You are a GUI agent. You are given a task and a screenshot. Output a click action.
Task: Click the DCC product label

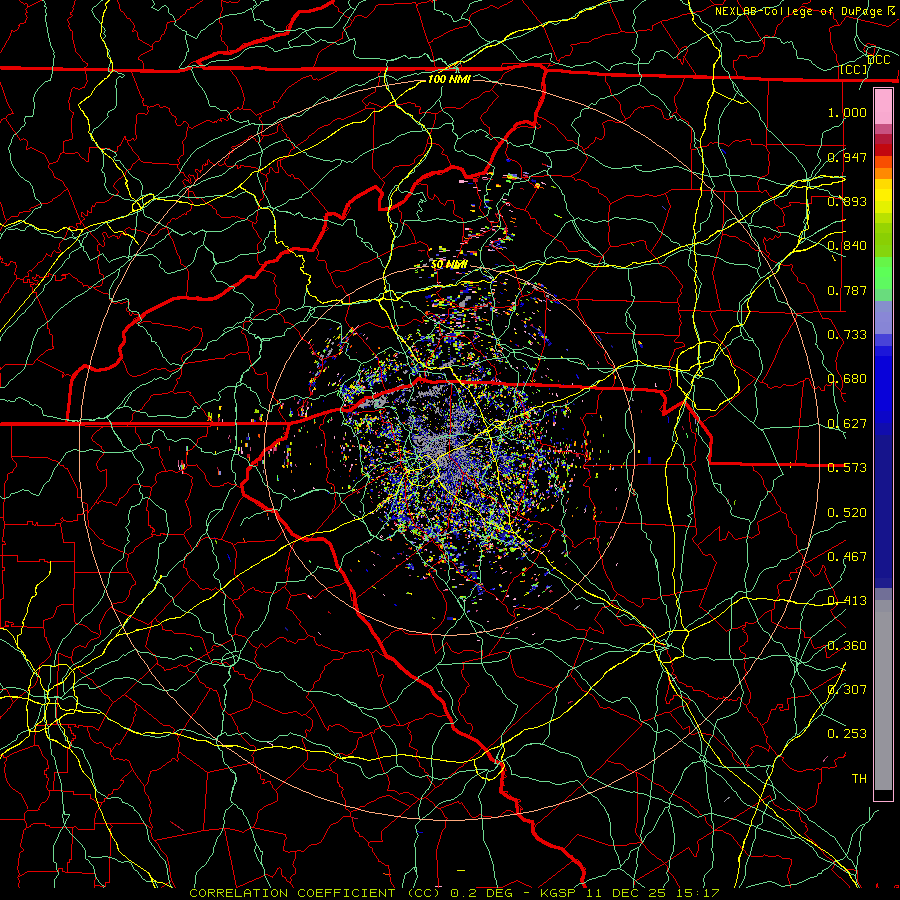pos(878,60)
